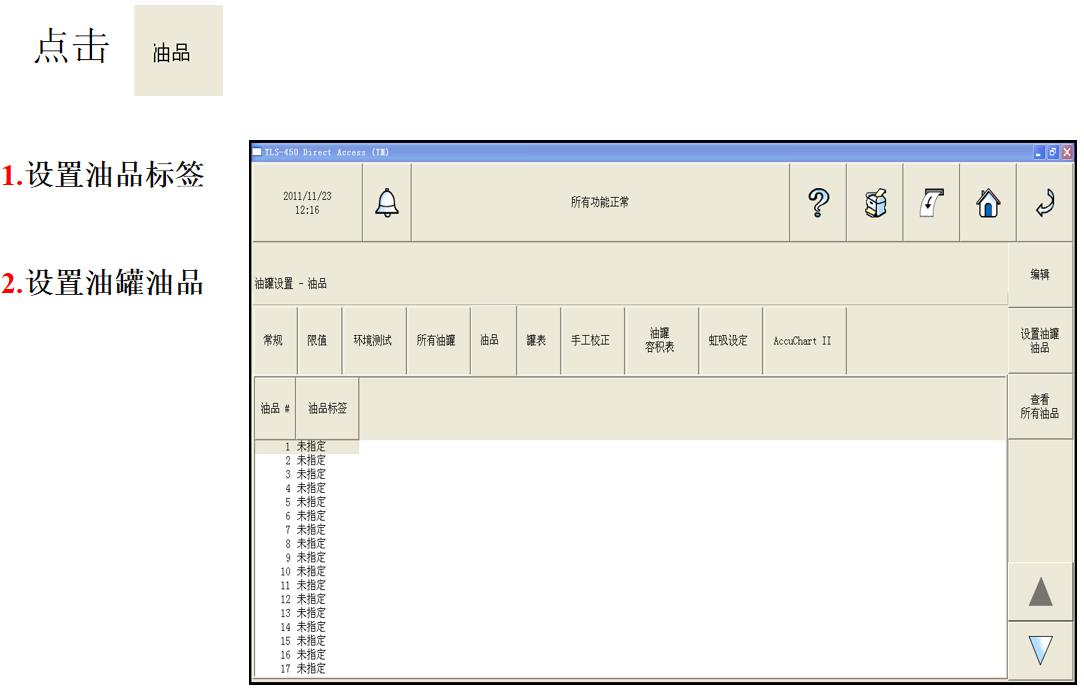This screenshot has width=1084, height=690.
Task: Switch to the 限值 tab
Action: click(316, 341)
